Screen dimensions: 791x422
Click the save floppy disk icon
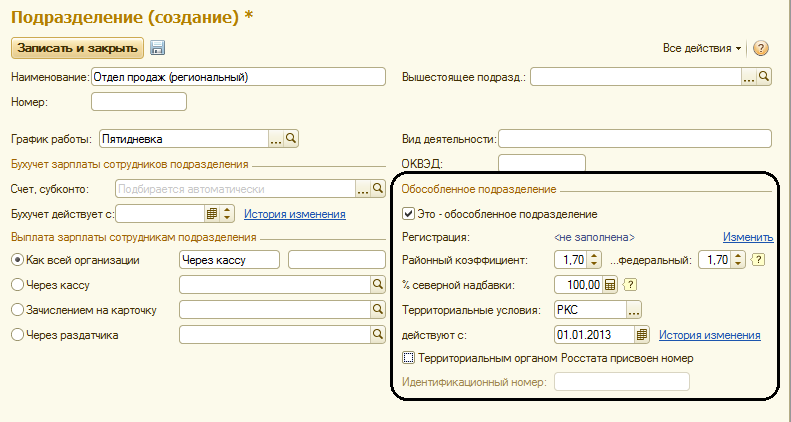point(158,48)
